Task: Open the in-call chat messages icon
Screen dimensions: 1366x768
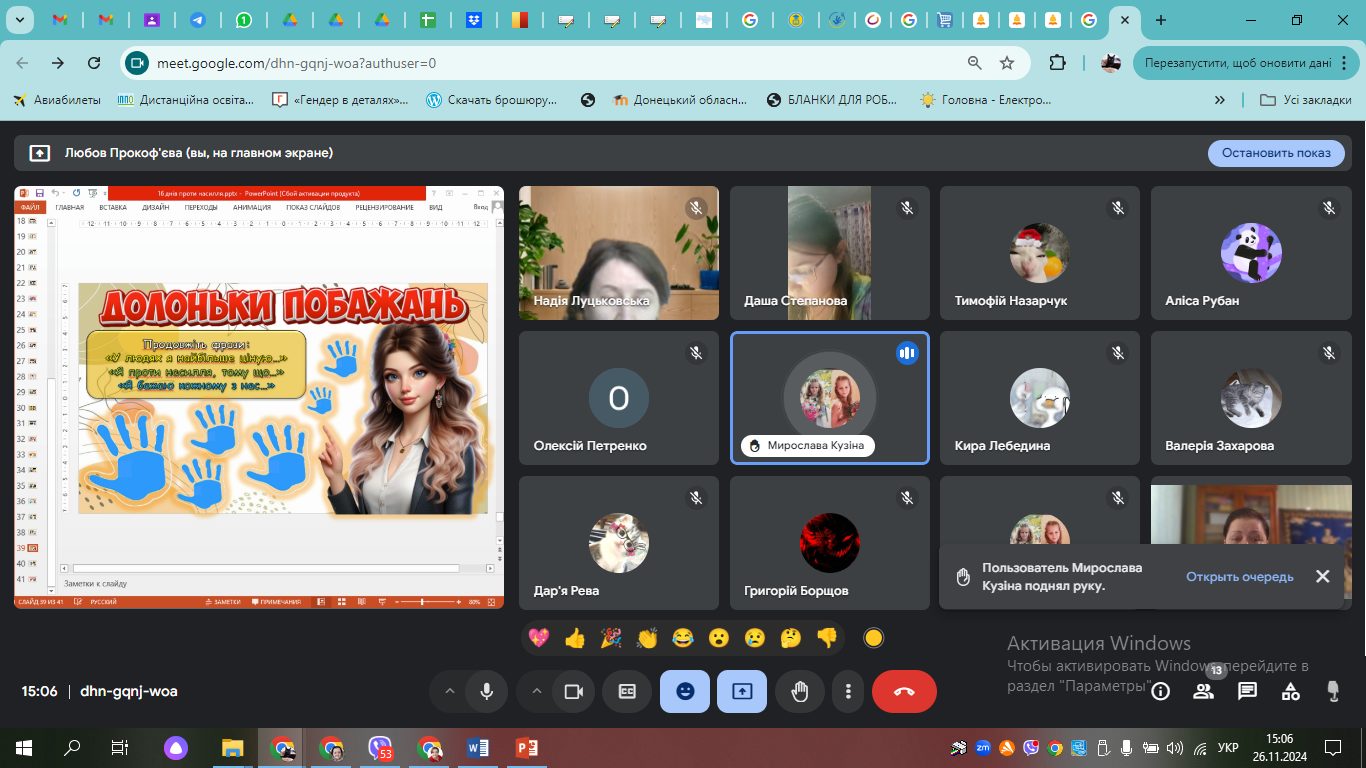Action: click(1247, 691)
